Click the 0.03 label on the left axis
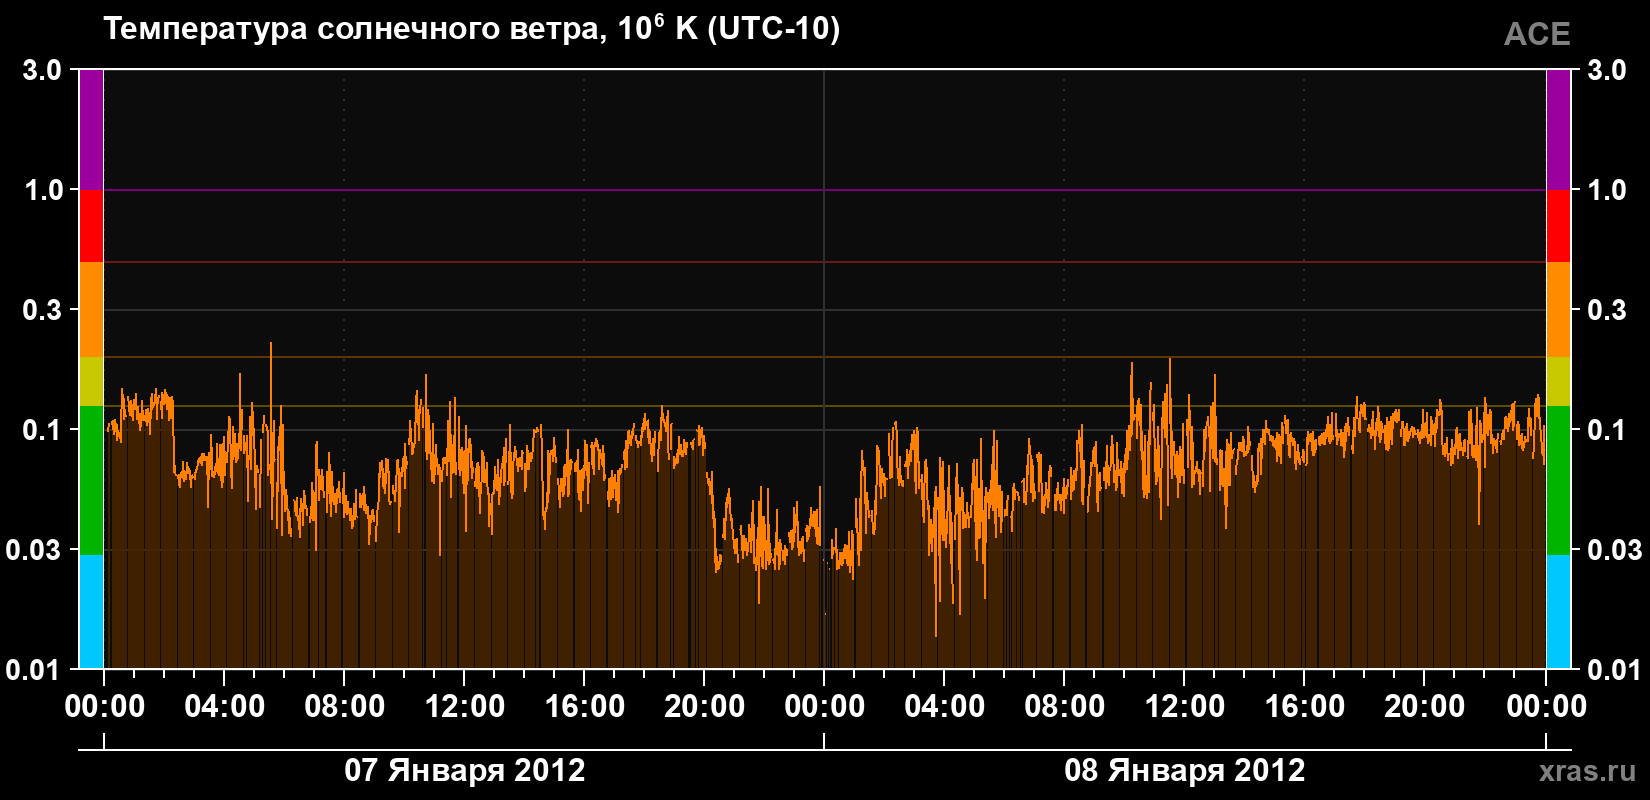1650x800 pixels. (x=35, y=550)
